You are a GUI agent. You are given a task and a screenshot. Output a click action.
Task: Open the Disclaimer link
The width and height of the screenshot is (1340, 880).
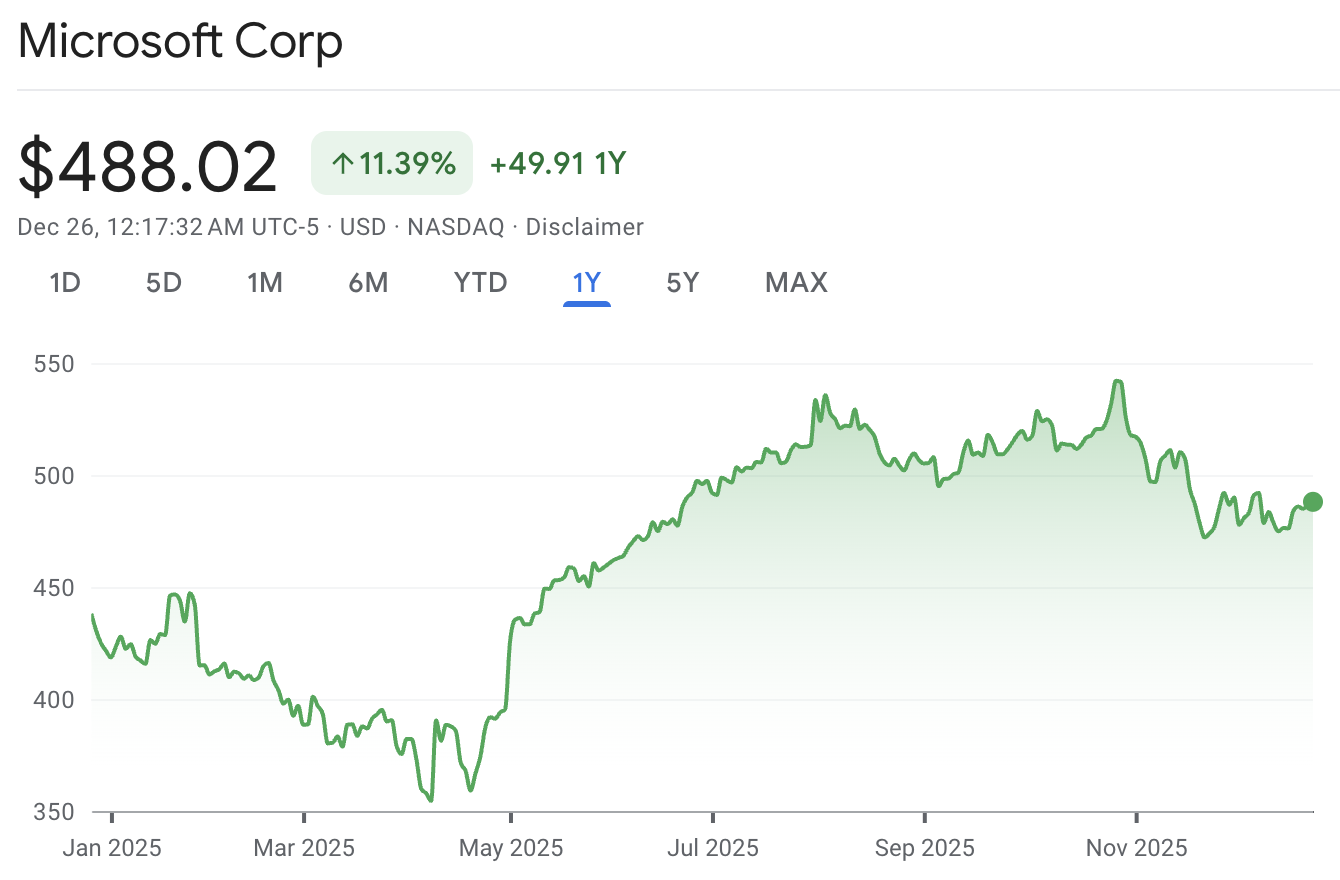(585, 227)
